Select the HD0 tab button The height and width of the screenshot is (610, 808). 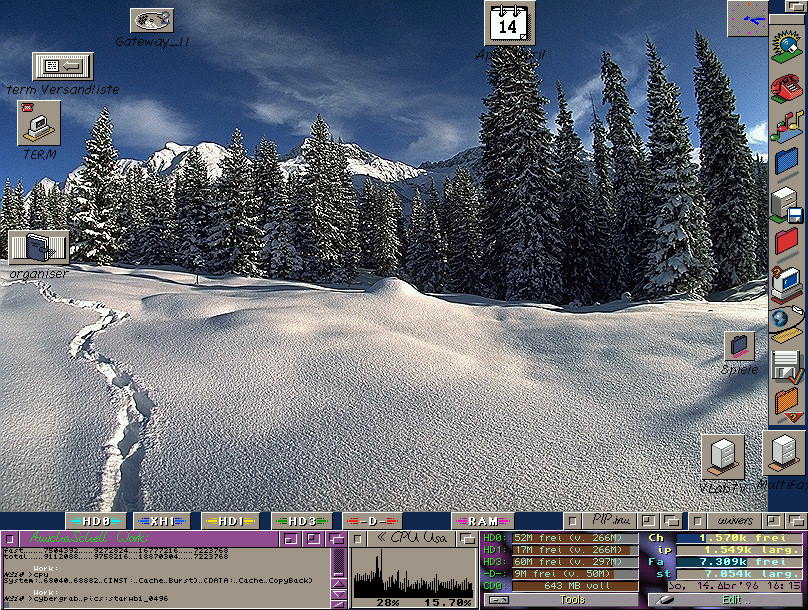[96, 521]
